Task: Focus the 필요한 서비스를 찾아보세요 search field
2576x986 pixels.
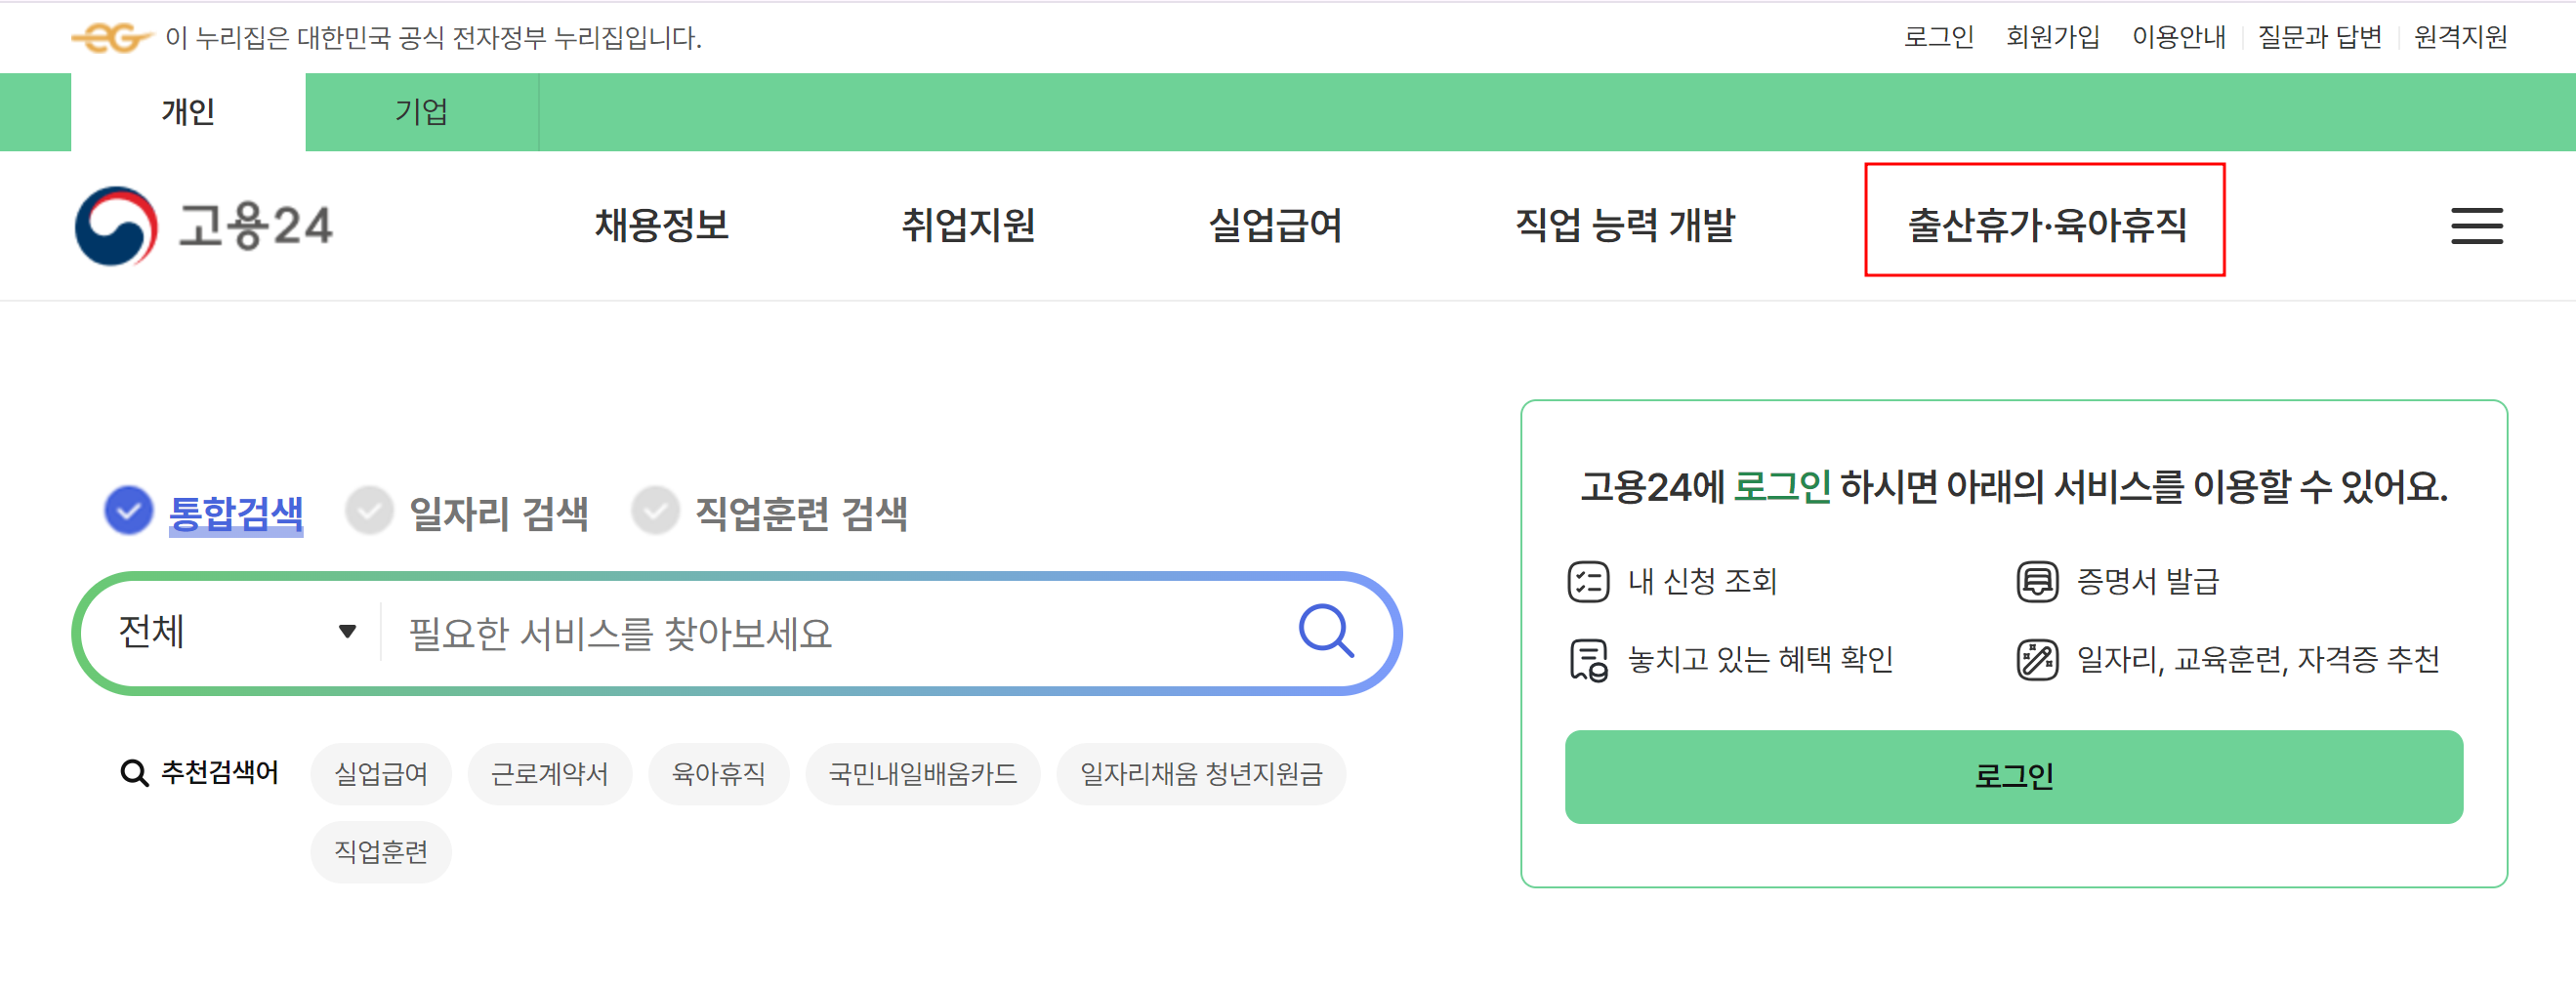Action: (840, 633)
